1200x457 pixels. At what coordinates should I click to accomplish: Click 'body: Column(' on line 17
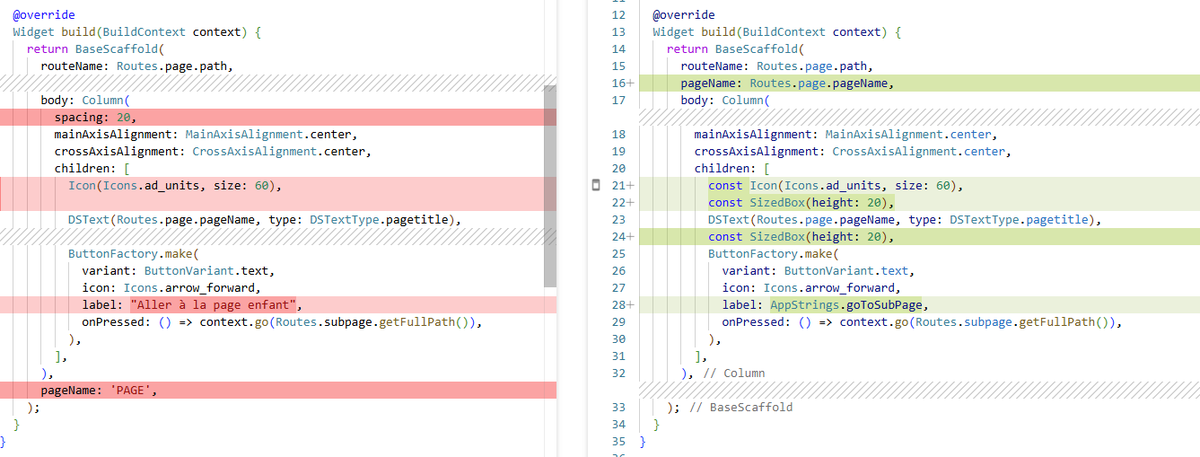point(724,100)
